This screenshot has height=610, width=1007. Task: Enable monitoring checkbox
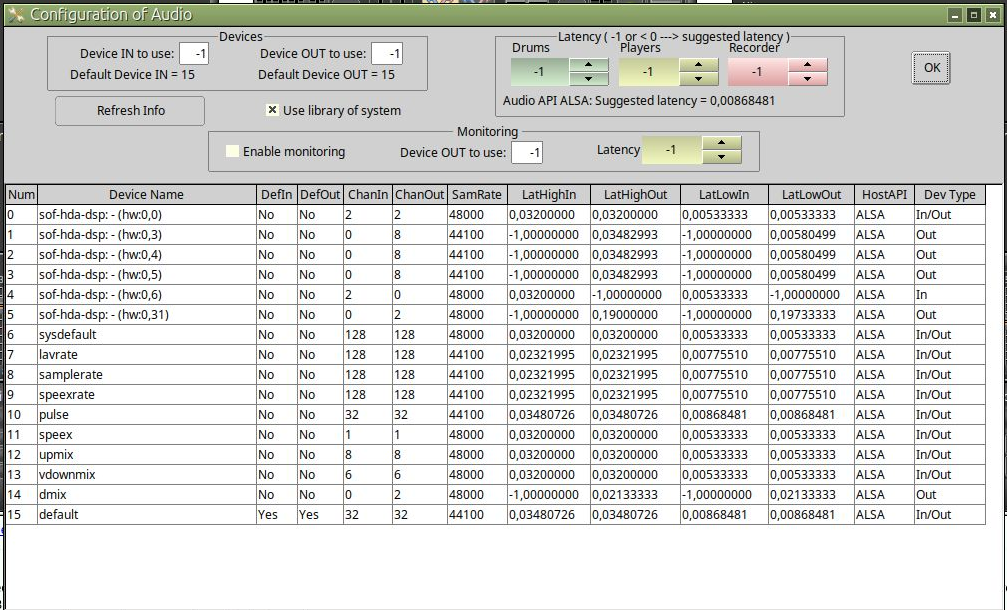coord(233,152)
